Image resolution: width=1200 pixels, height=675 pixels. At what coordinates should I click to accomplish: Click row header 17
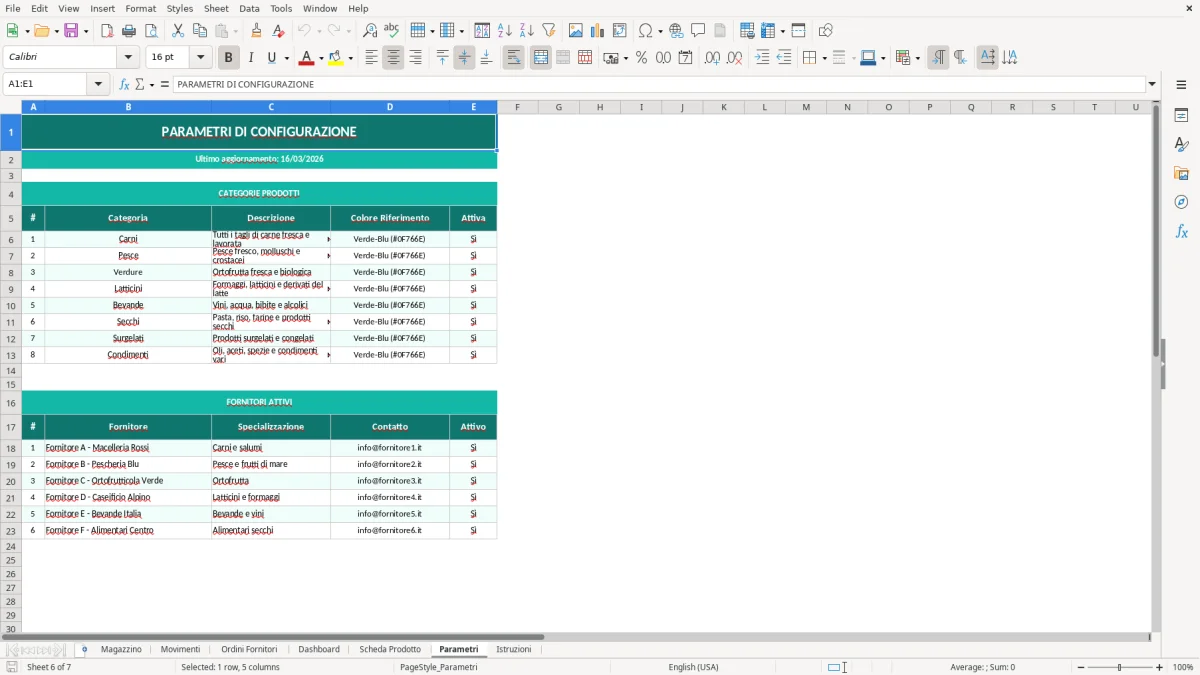click(11, 427)
